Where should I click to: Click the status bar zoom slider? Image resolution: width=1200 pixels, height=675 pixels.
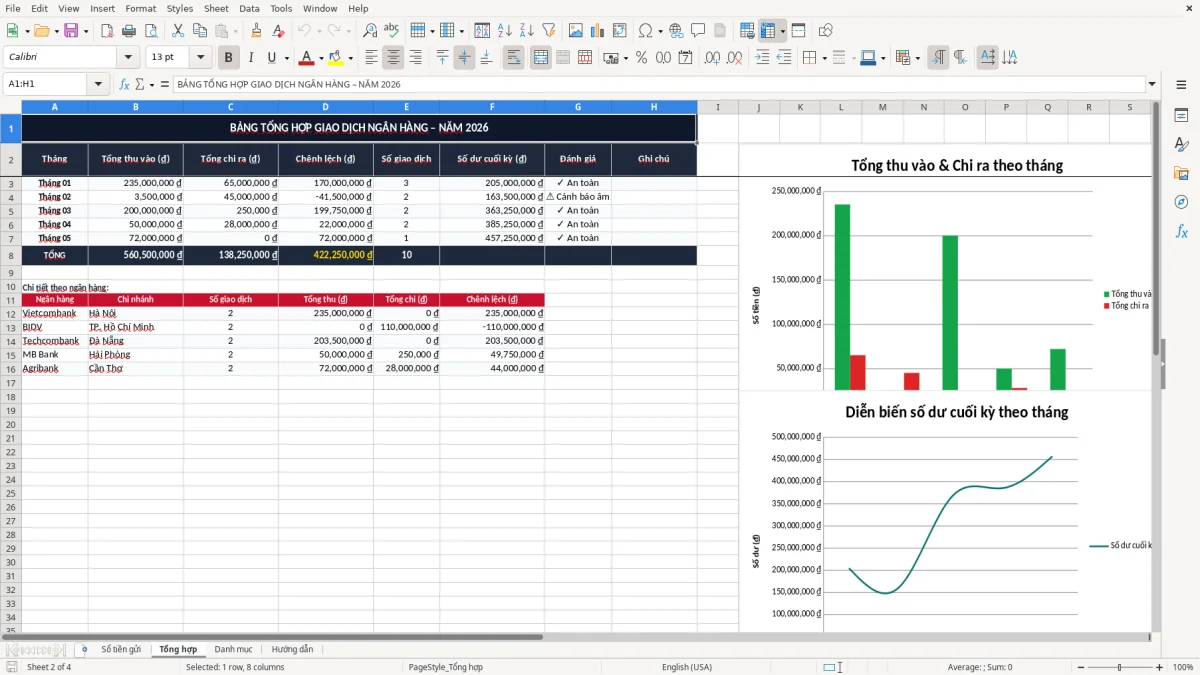pyautogui.click(x=1119, y=667)
